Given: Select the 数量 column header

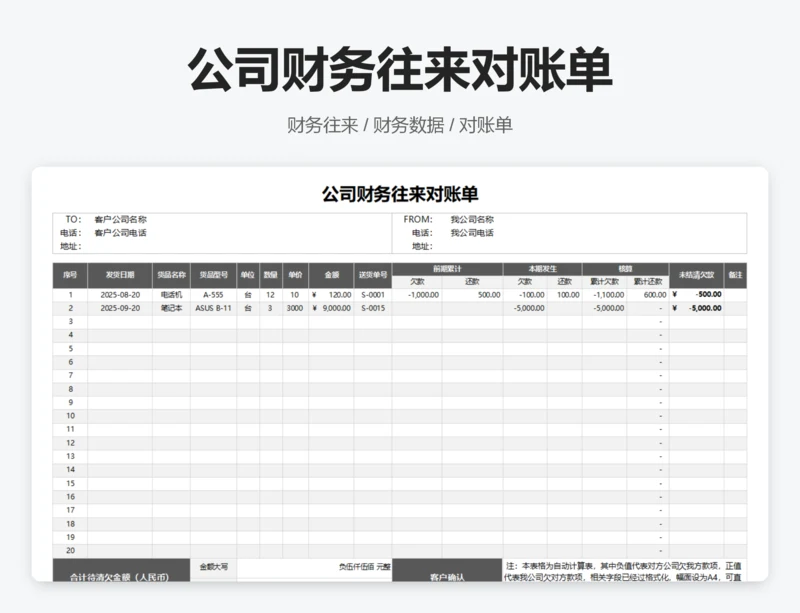Looking at the screenshot, I should (x=270, y=275).
